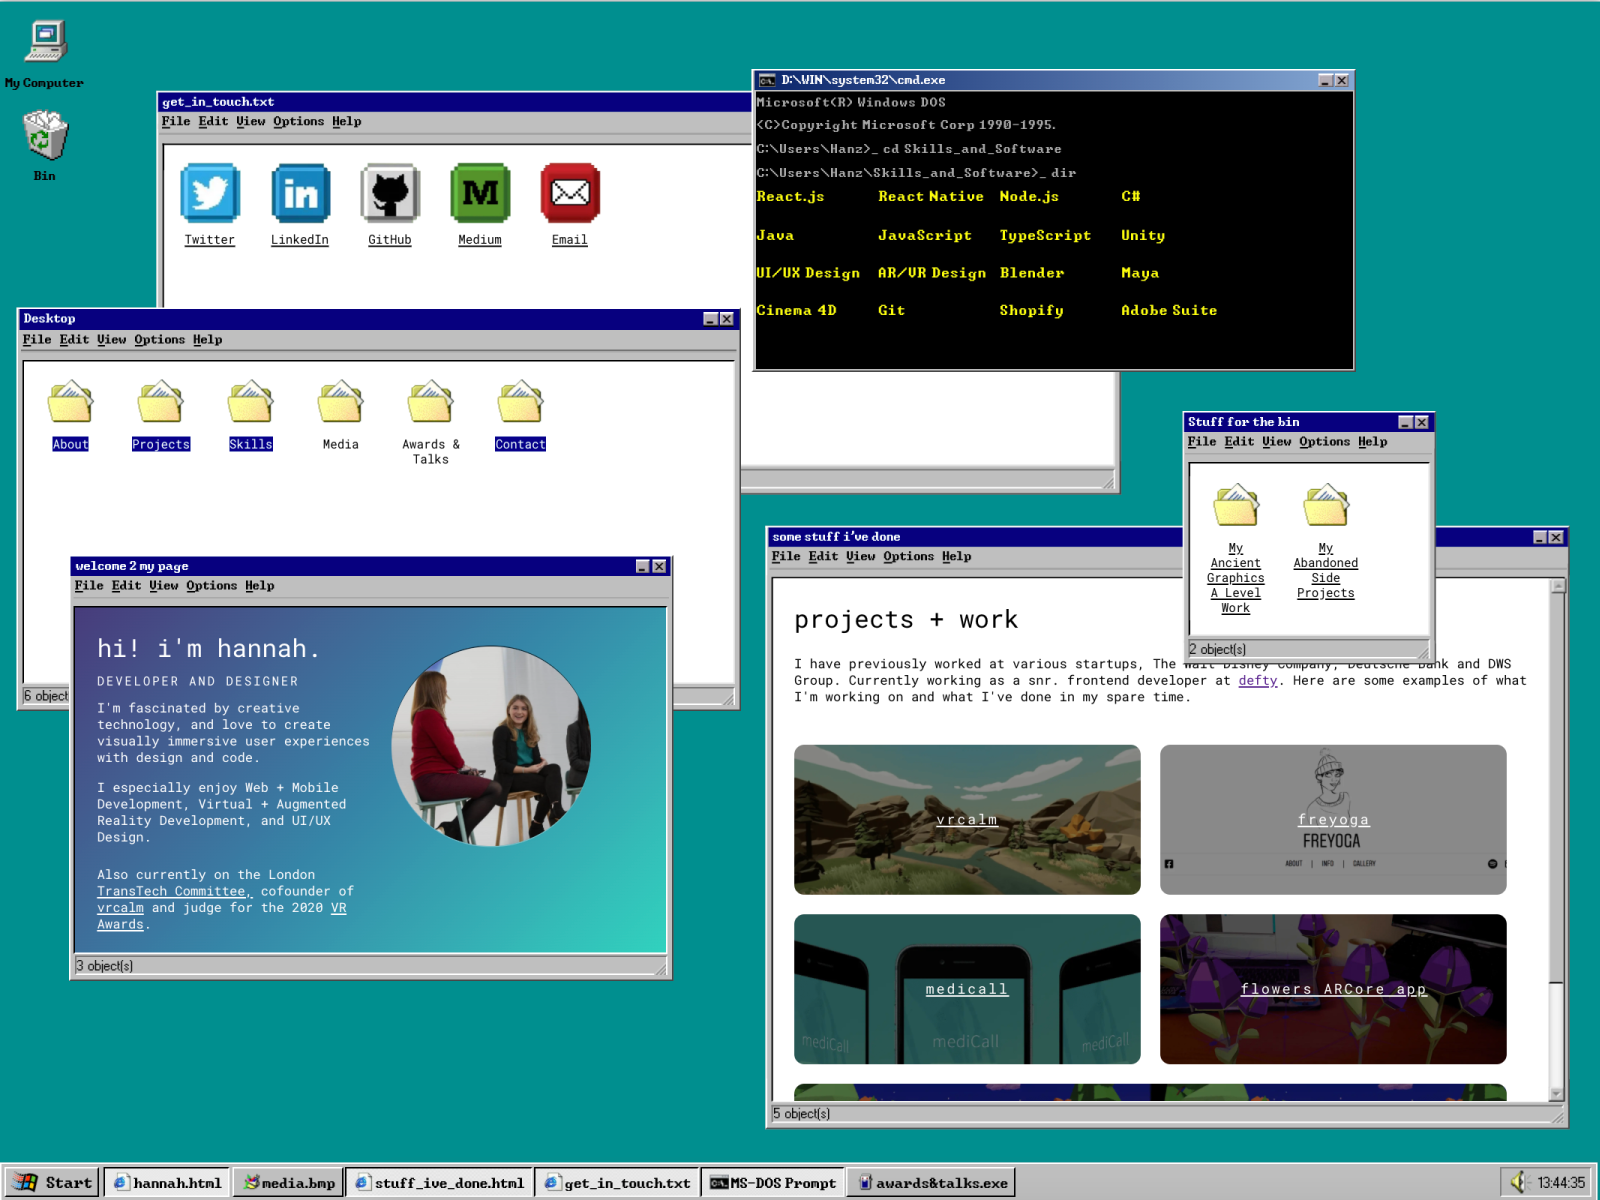The height and width of the screenshot is (1200, 1600).
Task: Click the flowers ARCore app thumbnail
Action: coord(1332,989)
